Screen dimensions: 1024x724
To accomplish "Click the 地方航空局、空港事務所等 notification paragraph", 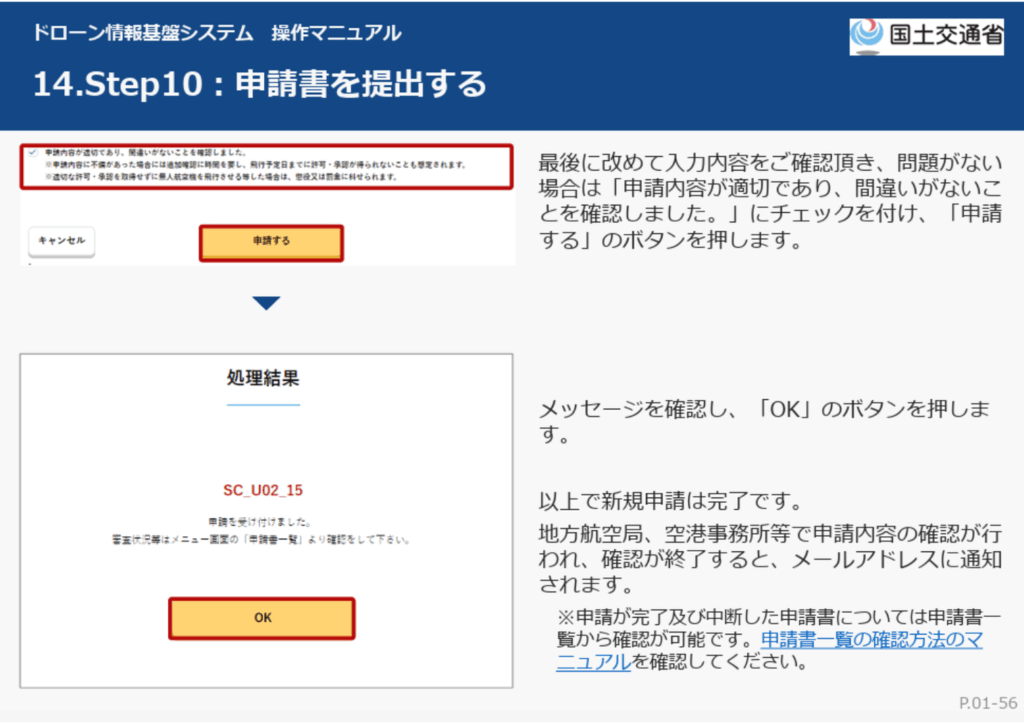I will pyautogui.click(x=770, y=556).
